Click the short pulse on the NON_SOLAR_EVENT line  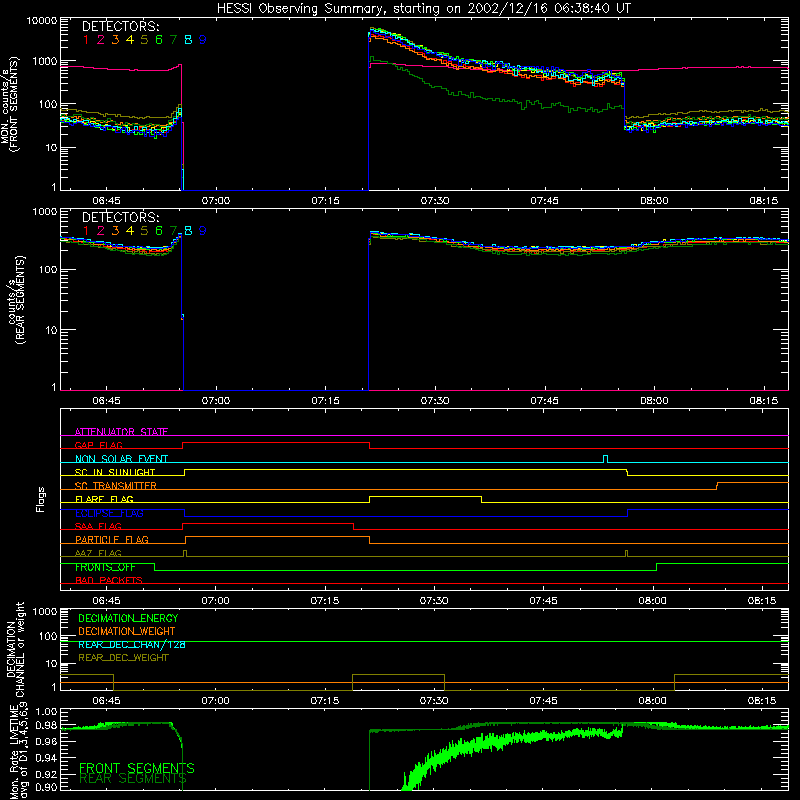(606, 459)
